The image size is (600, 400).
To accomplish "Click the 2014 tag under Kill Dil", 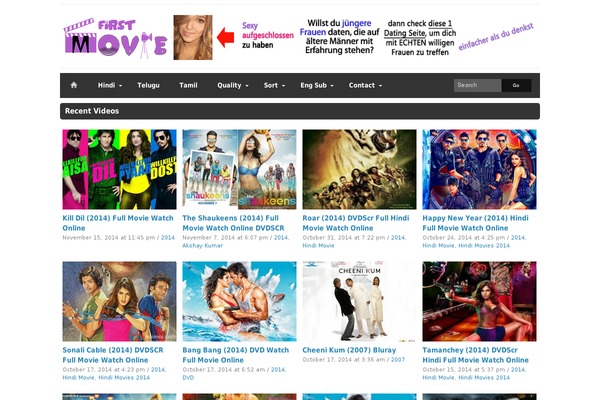I will pos(168,238).
